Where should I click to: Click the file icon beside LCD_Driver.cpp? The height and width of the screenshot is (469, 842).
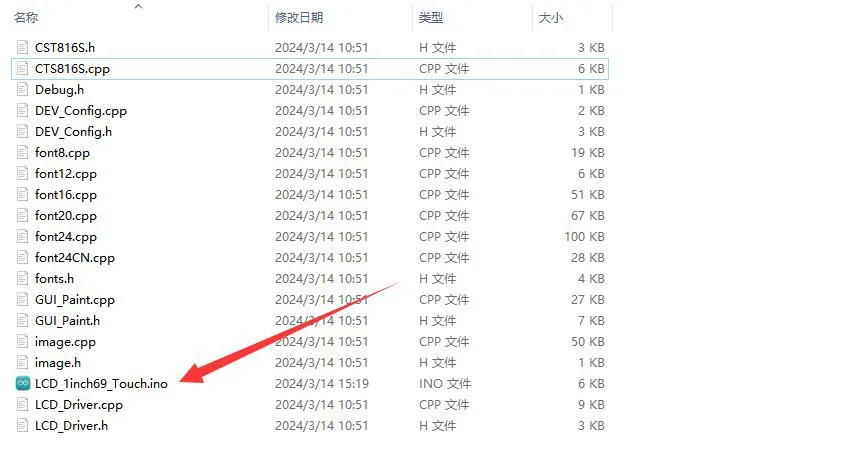pyautogui.click(x=22, y=404)
